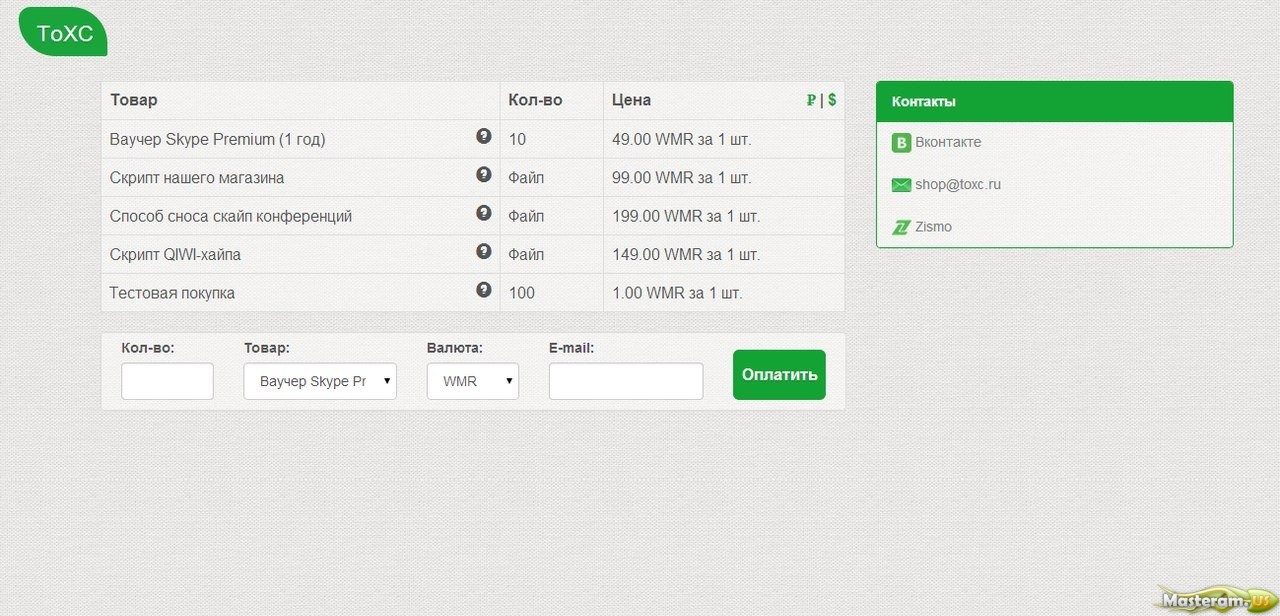This screenshot has height=616, width=1280.
Task: Click the Кол-во column header
Action: [535, 100]
